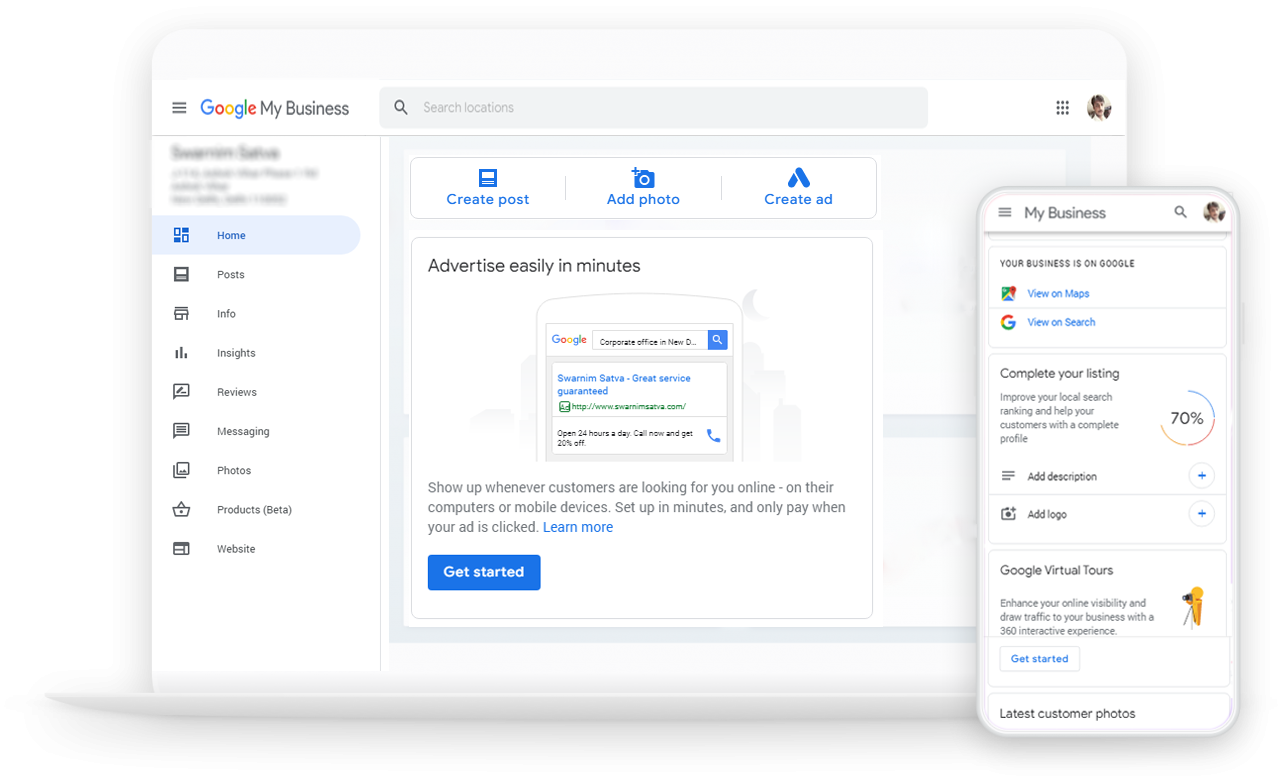
Task: Click the ad preview search box
Action: [650, 341]
